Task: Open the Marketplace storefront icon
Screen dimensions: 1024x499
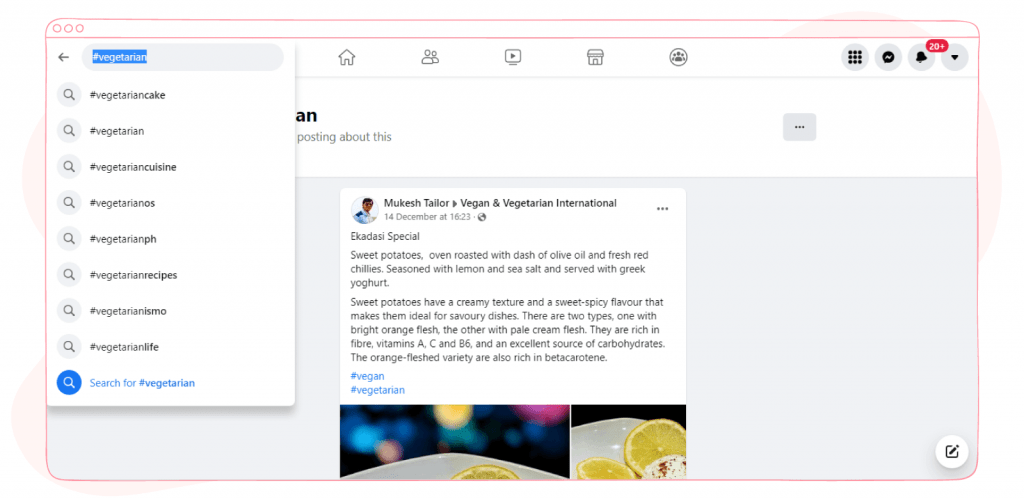Action: click(595, 57)
